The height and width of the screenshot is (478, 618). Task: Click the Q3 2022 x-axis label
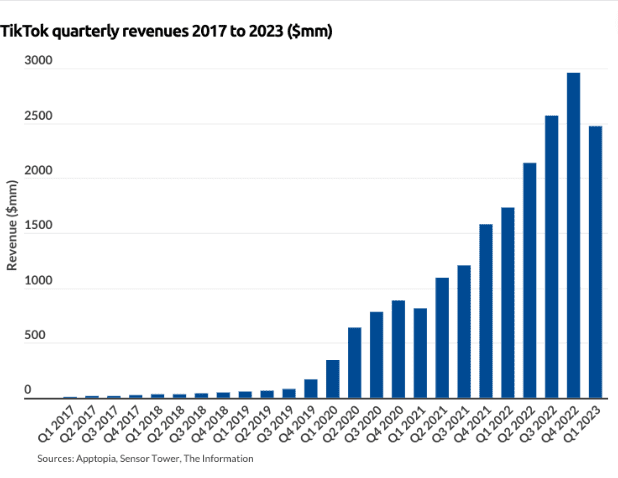(538, 424)
